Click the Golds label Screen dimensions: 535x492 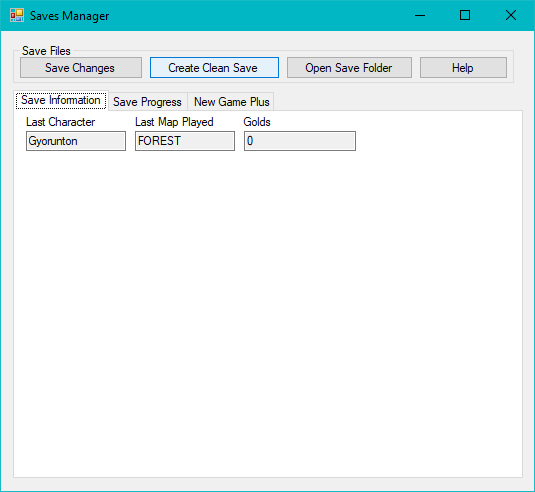point(257,122)
